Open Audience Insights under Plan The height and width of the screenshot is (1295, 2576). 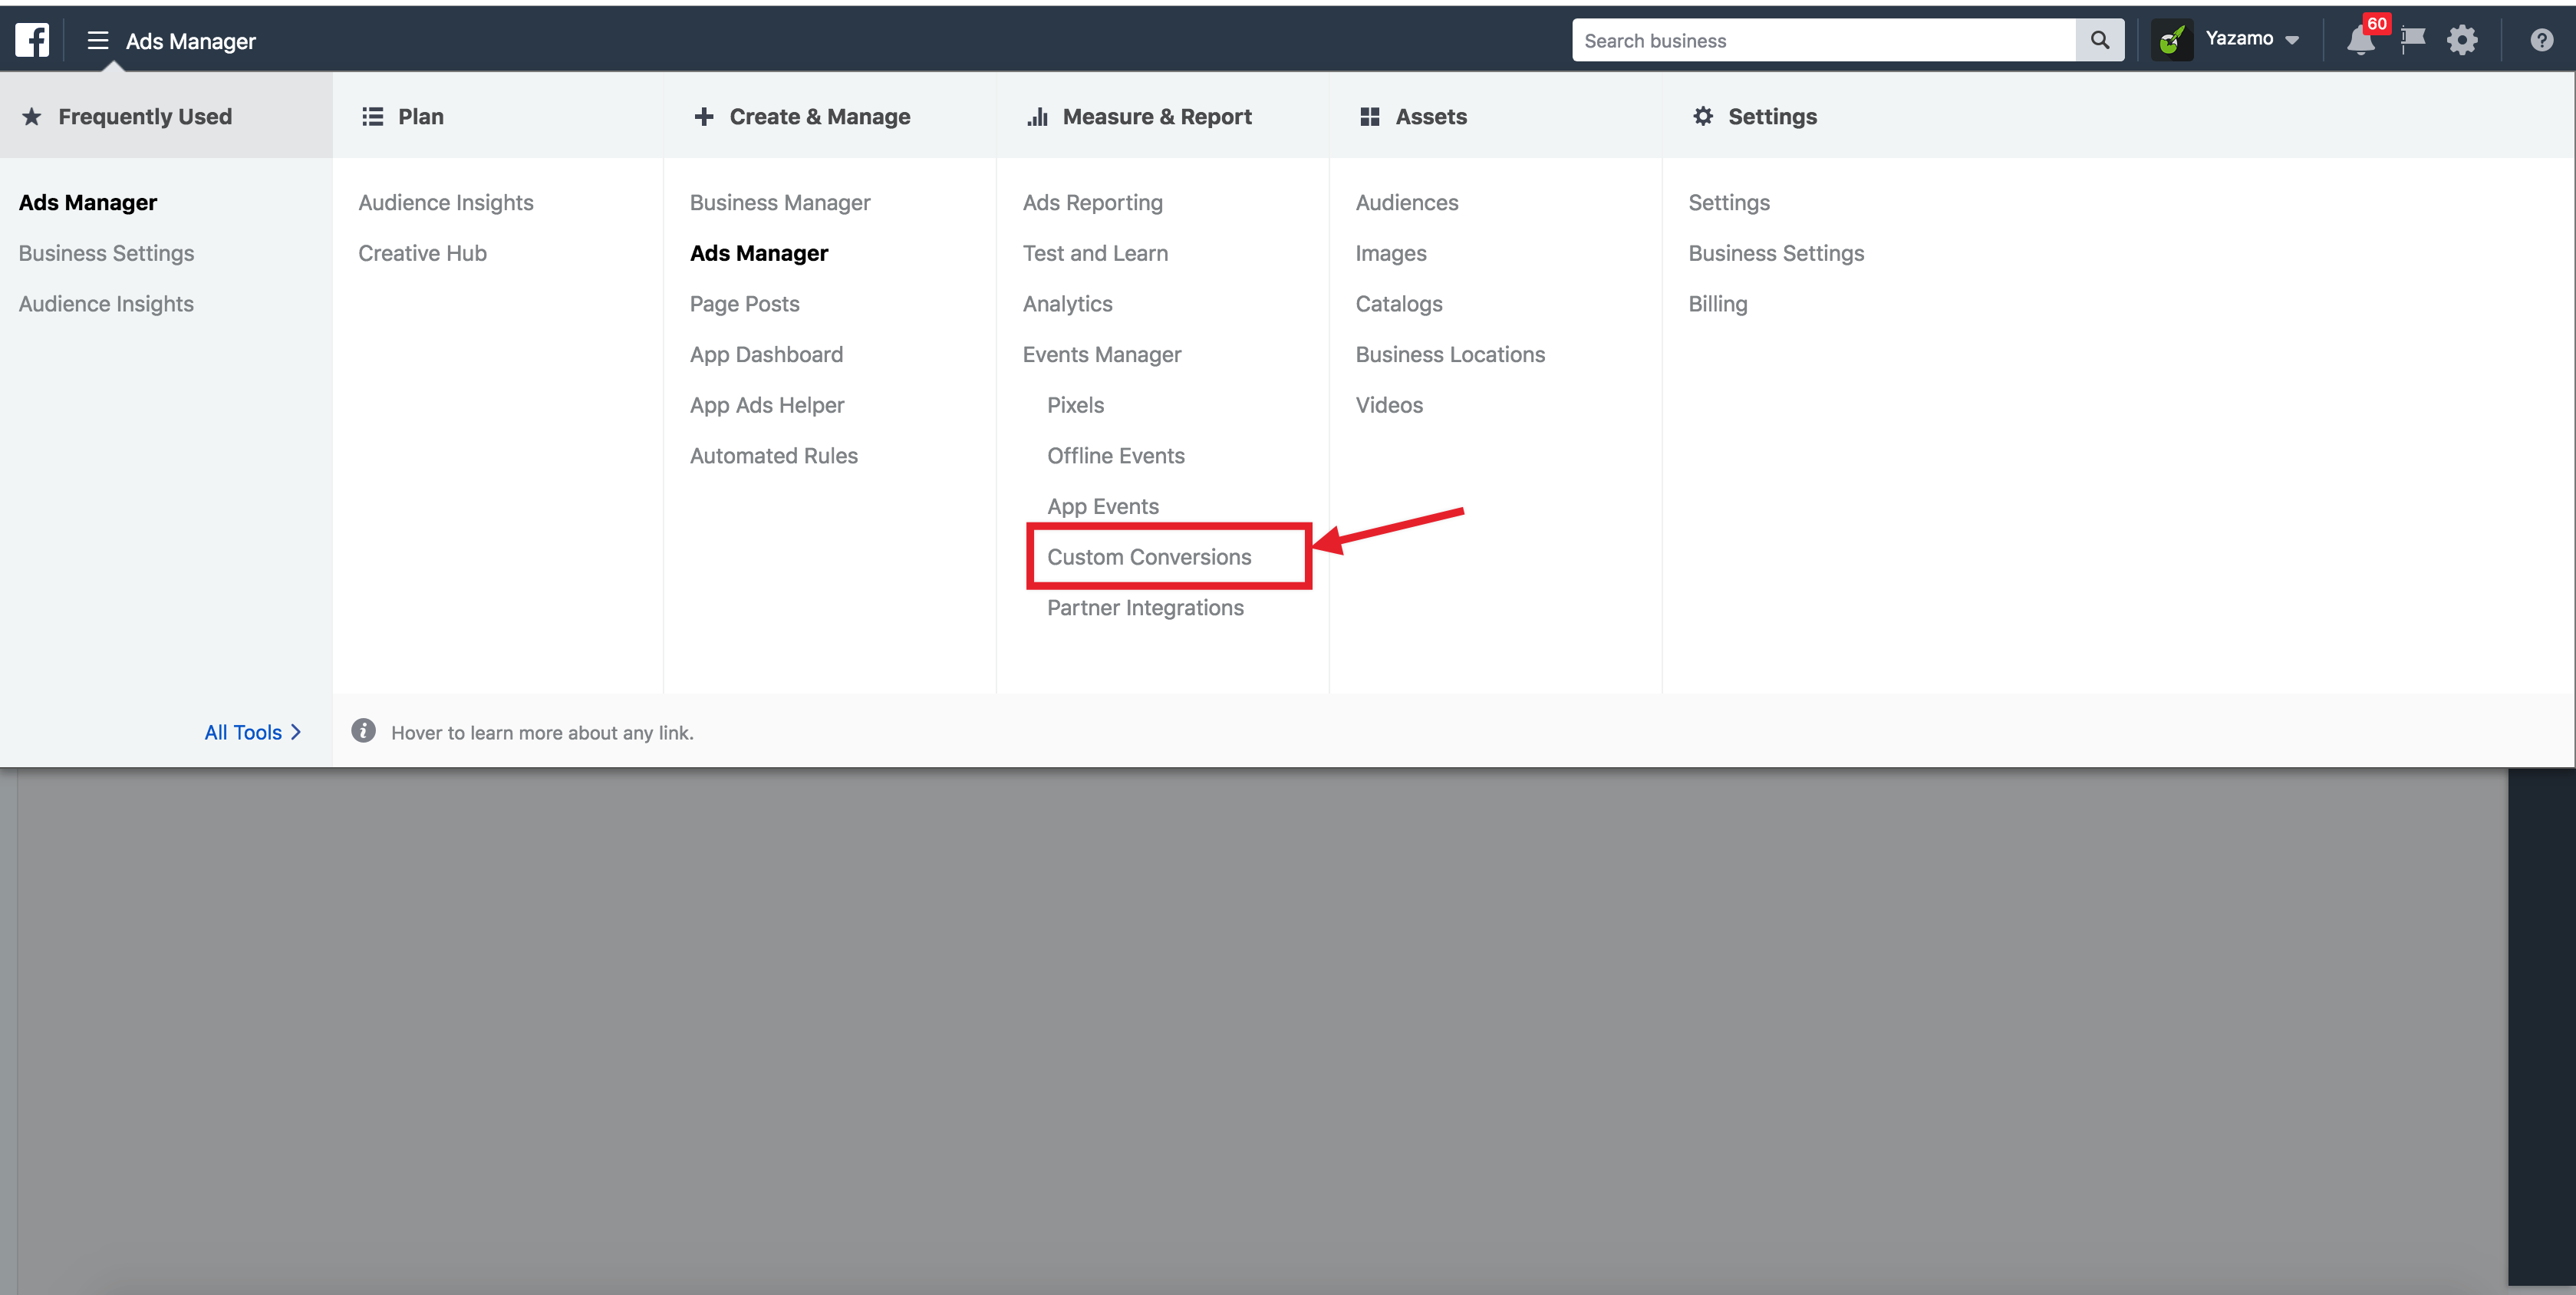[x=446, y=202]
